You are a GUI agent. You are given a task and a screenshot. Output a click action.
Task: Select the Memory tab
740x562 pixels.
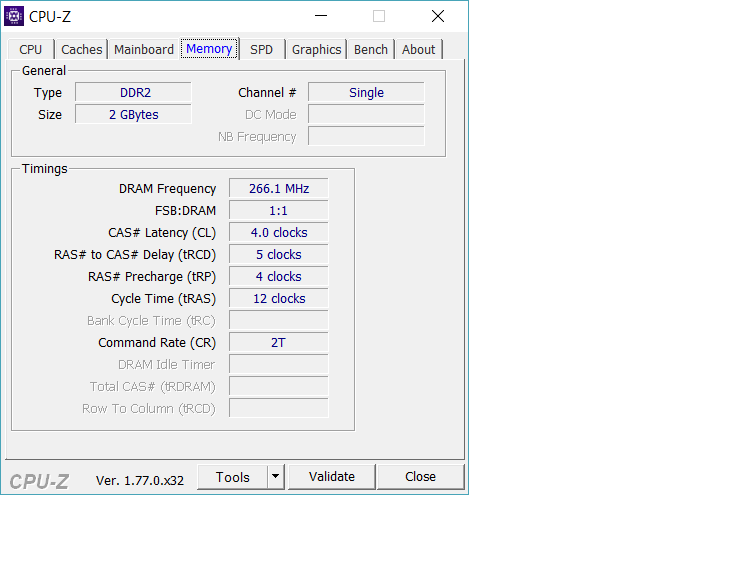click(x=209, y=49)
